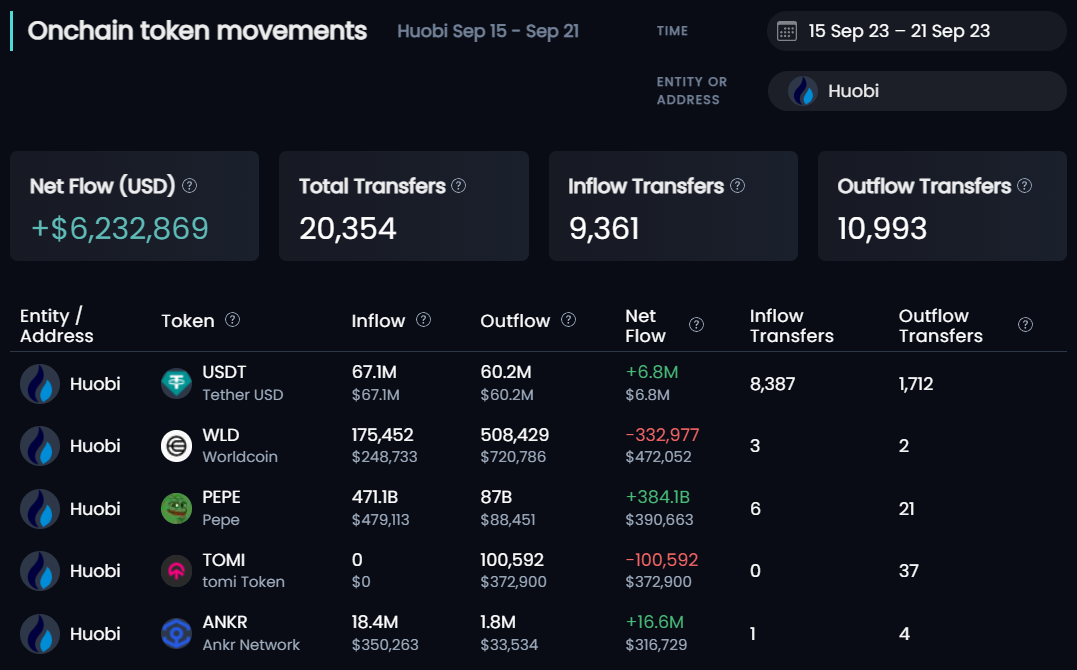This screenshot has height=670, width=1077.
Task: Select the USDT token name
Action: (224, 372)
